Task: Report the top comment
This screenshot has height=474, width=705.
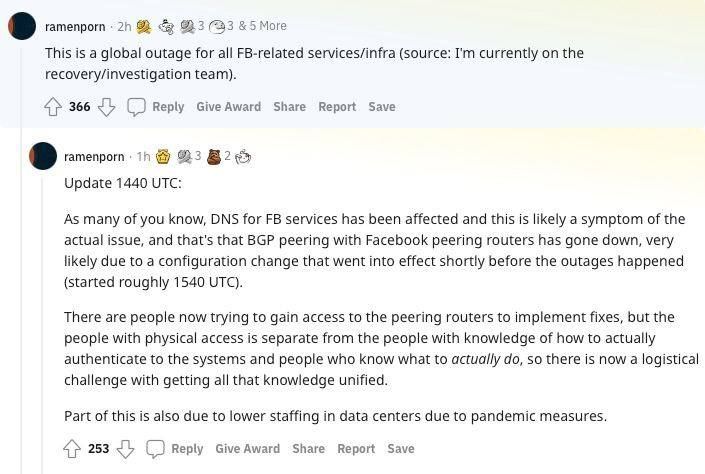Action: [337, 107]
